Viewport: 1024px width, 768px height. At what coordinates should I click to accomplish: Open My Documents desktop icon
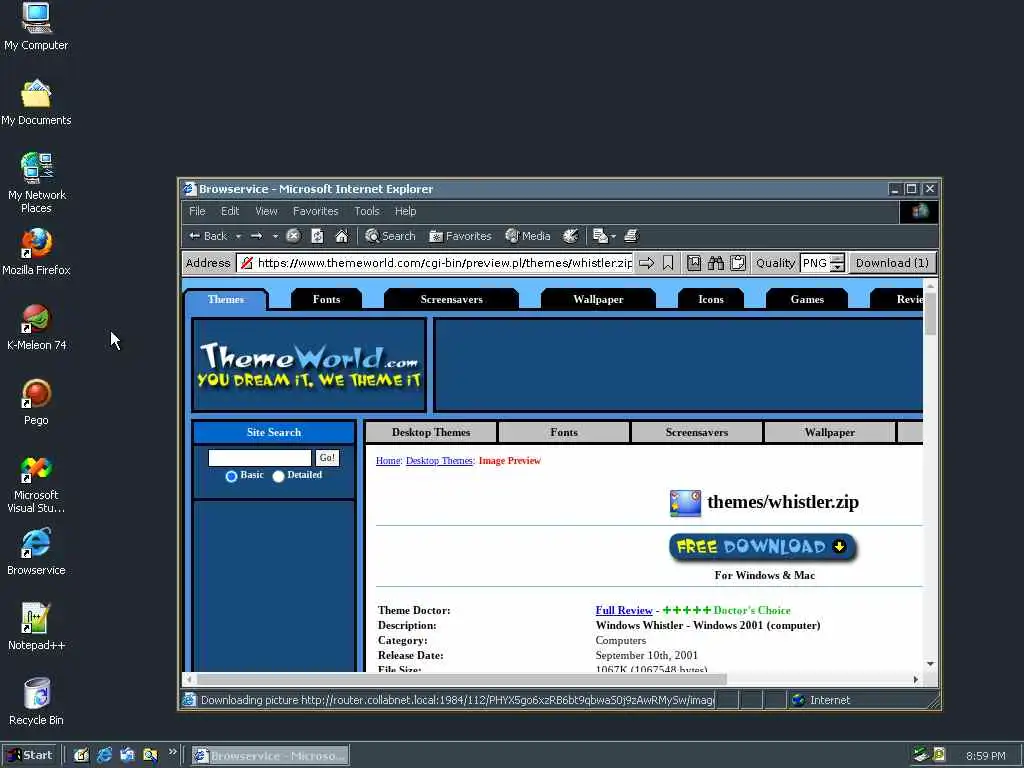(36, 103)
